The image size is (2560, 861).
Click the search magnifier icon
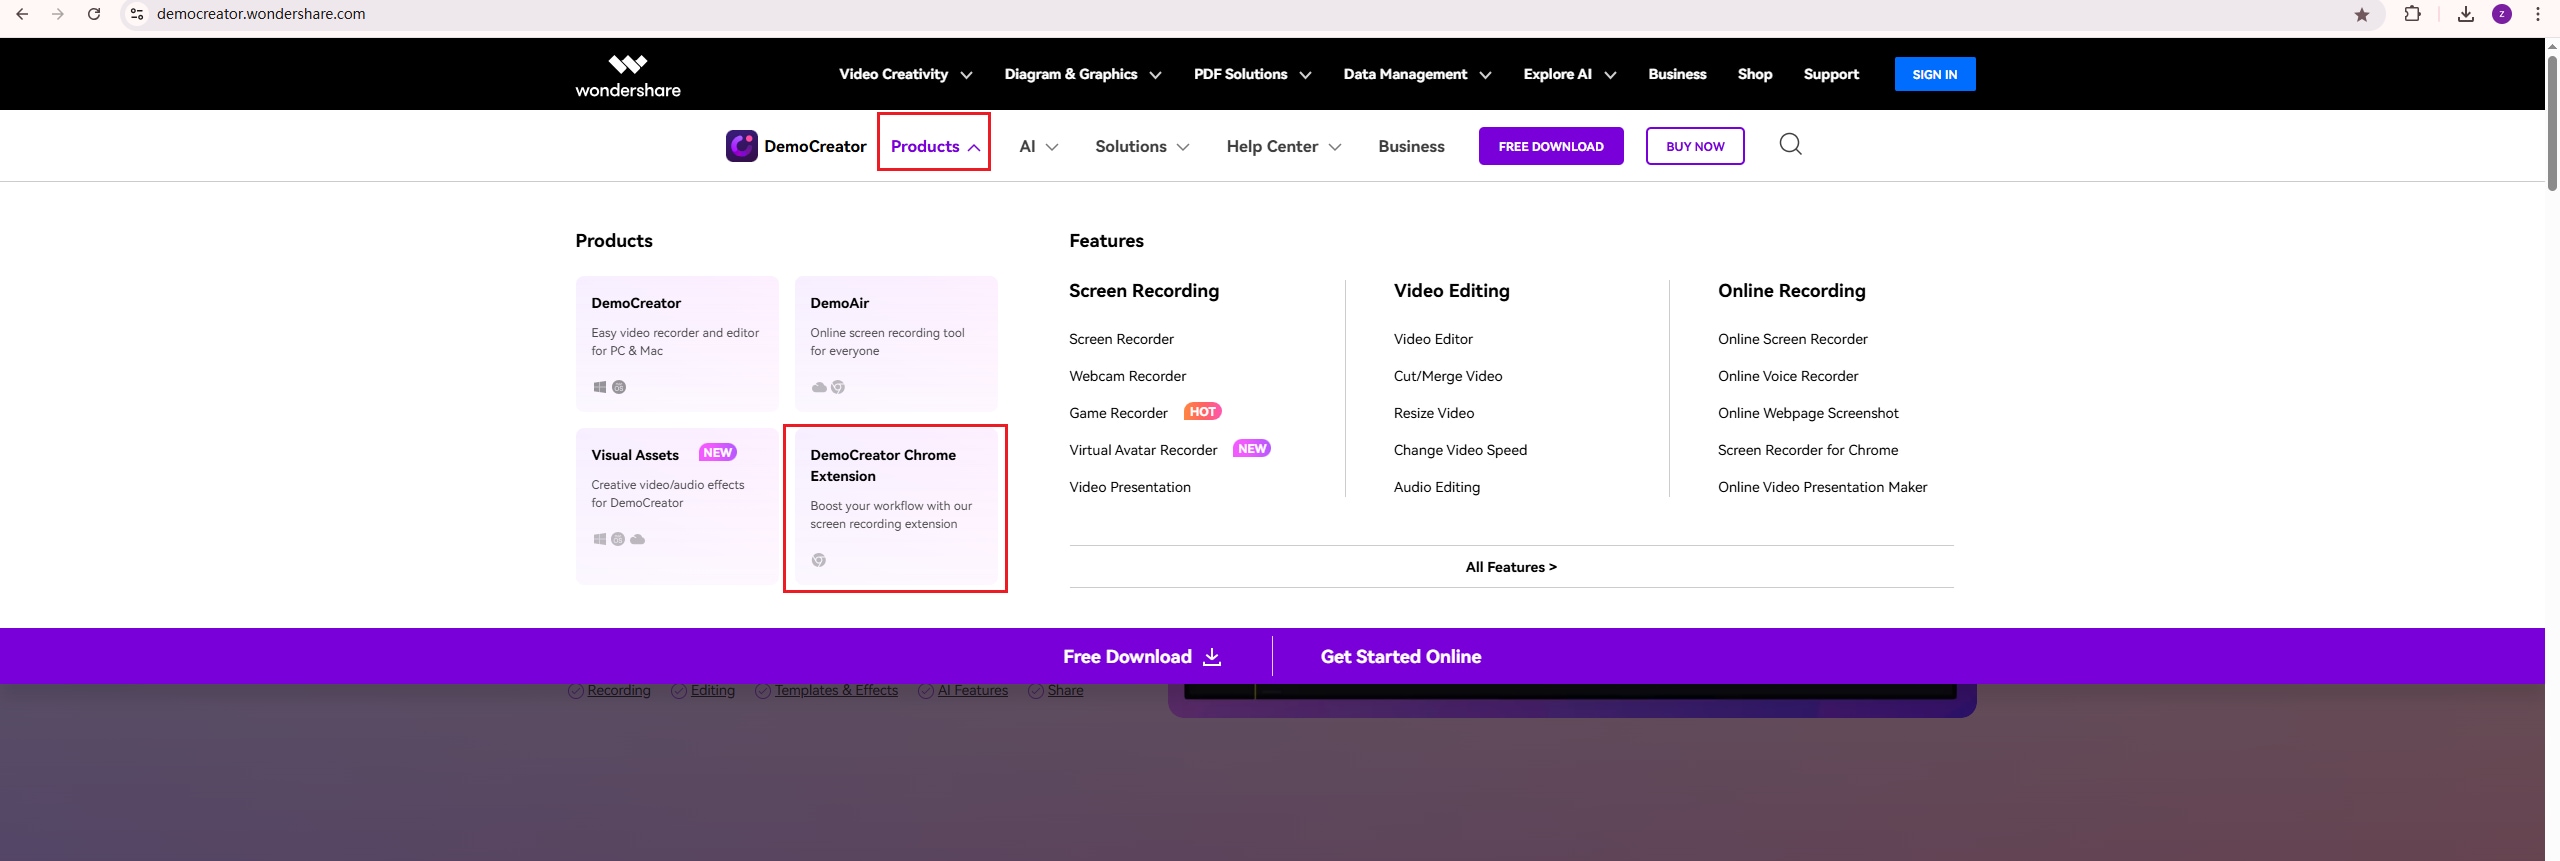1790,145
